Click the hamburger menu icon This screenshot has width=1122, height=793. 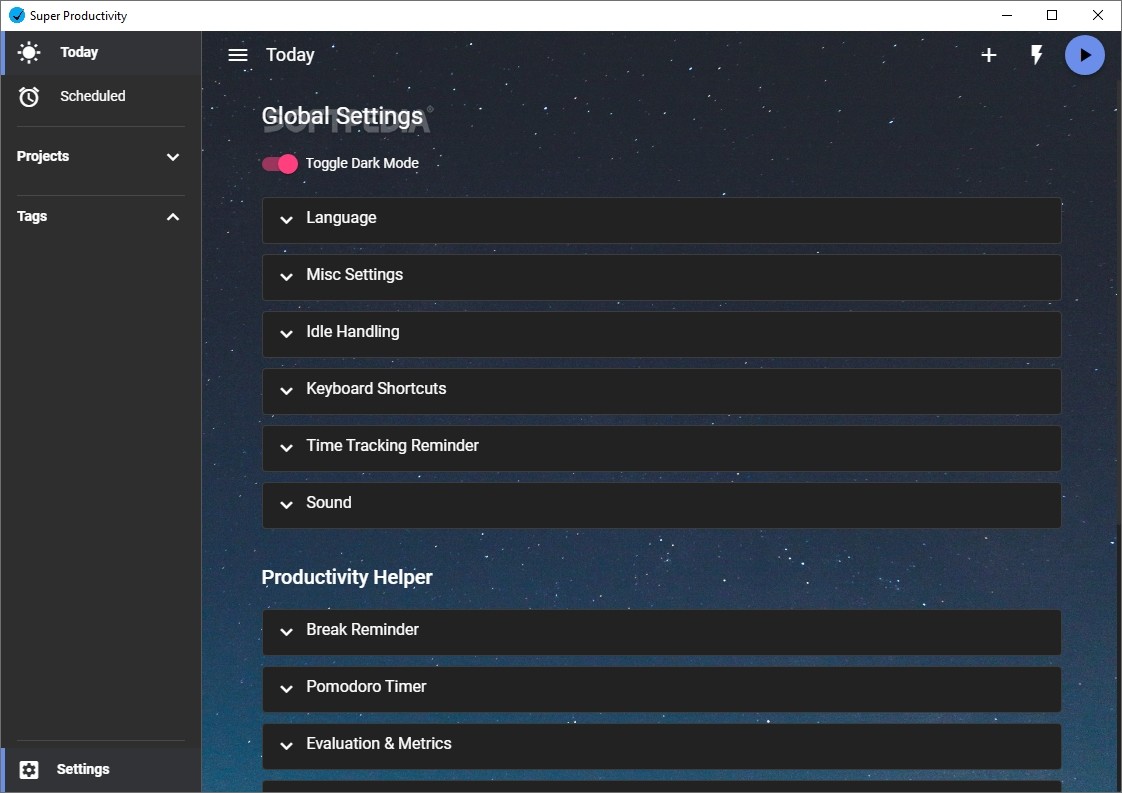click(238, 55)
